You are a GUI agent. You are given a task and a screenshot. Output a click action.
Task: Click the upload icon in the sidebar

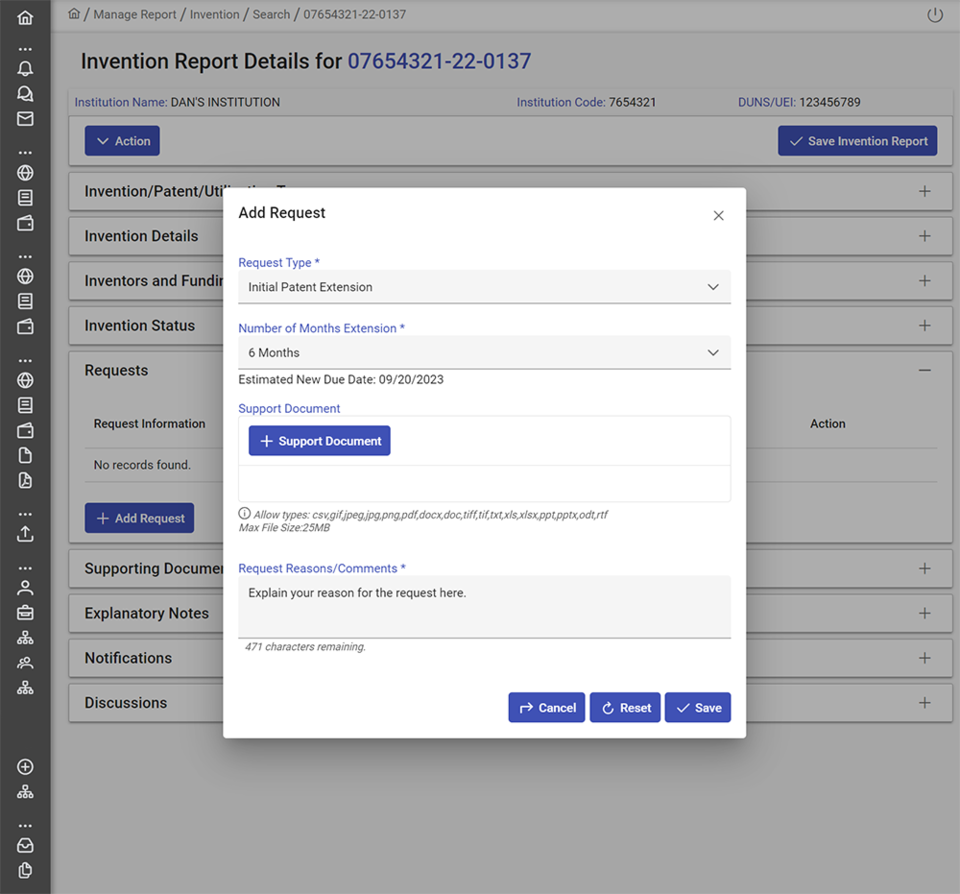[x=25, y=533]
